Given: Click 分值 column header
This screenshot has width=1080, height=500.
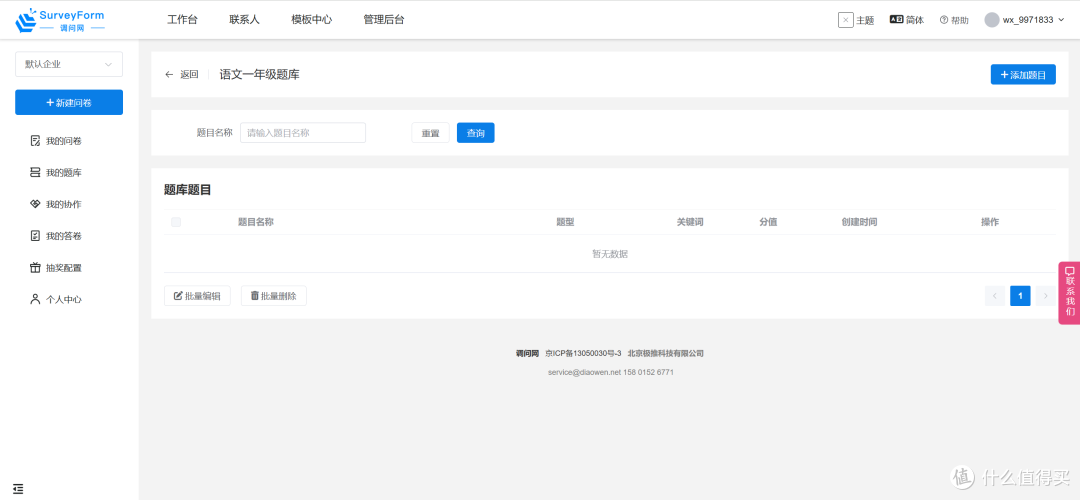Looking at the screenshot, I should point(769,222).
